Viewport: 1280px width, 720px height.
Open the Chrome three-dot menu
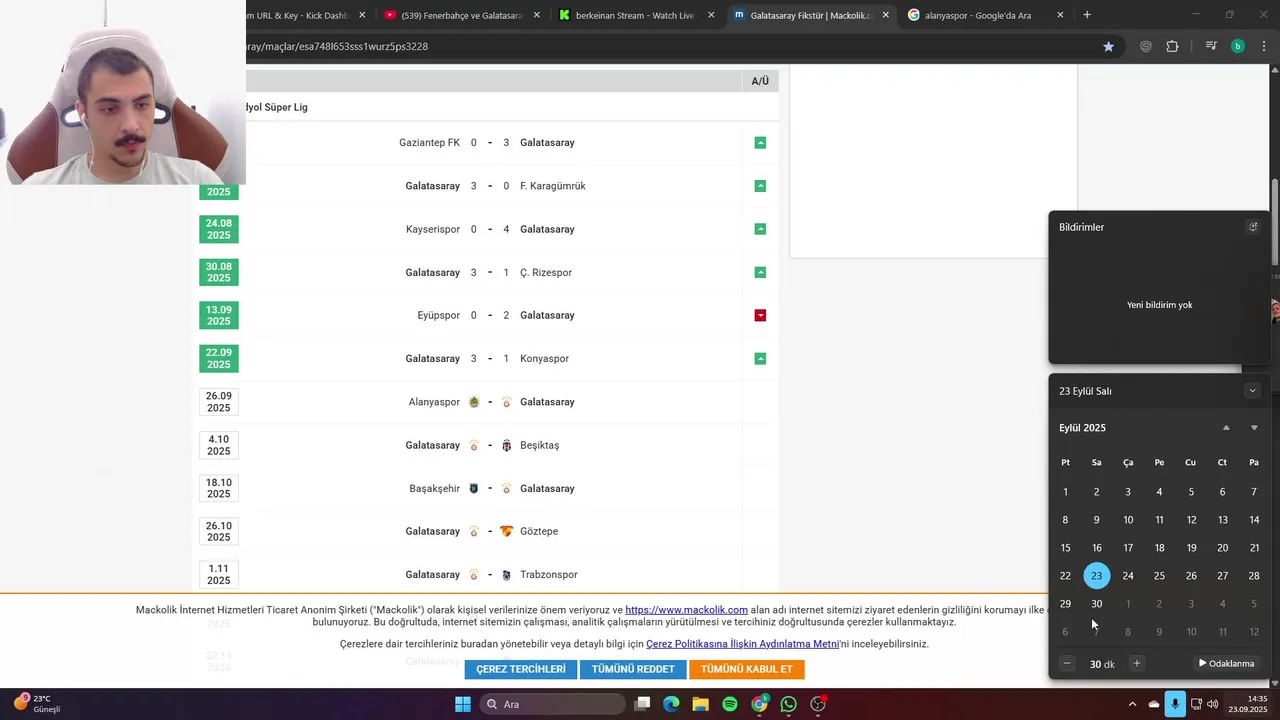click(1264, 46)
